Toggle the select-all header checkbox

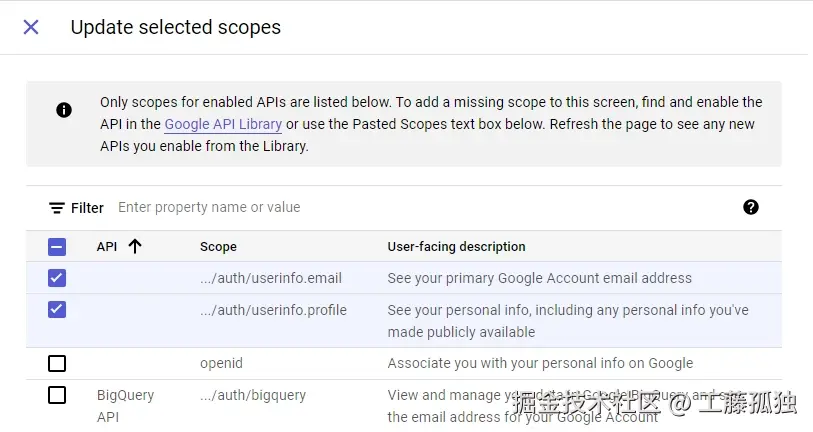pos(57,246)
